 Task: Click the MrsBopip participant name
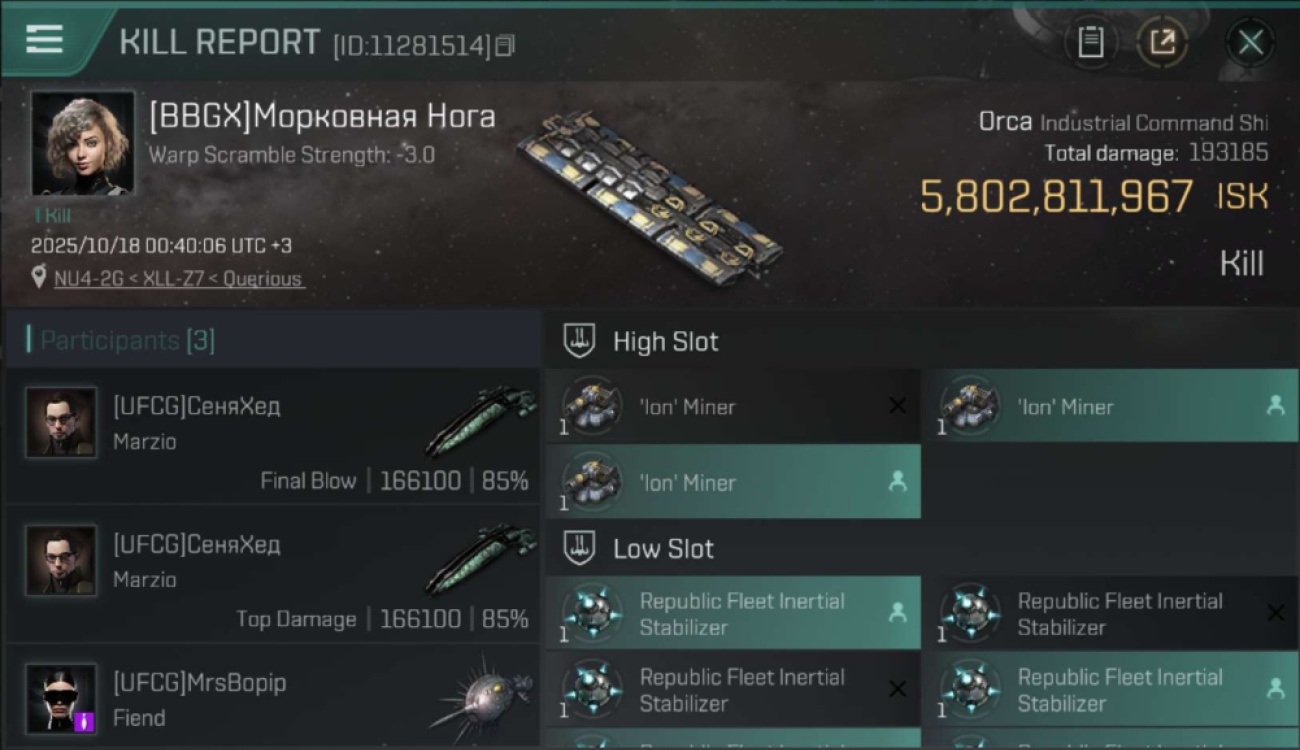[199, 683]
